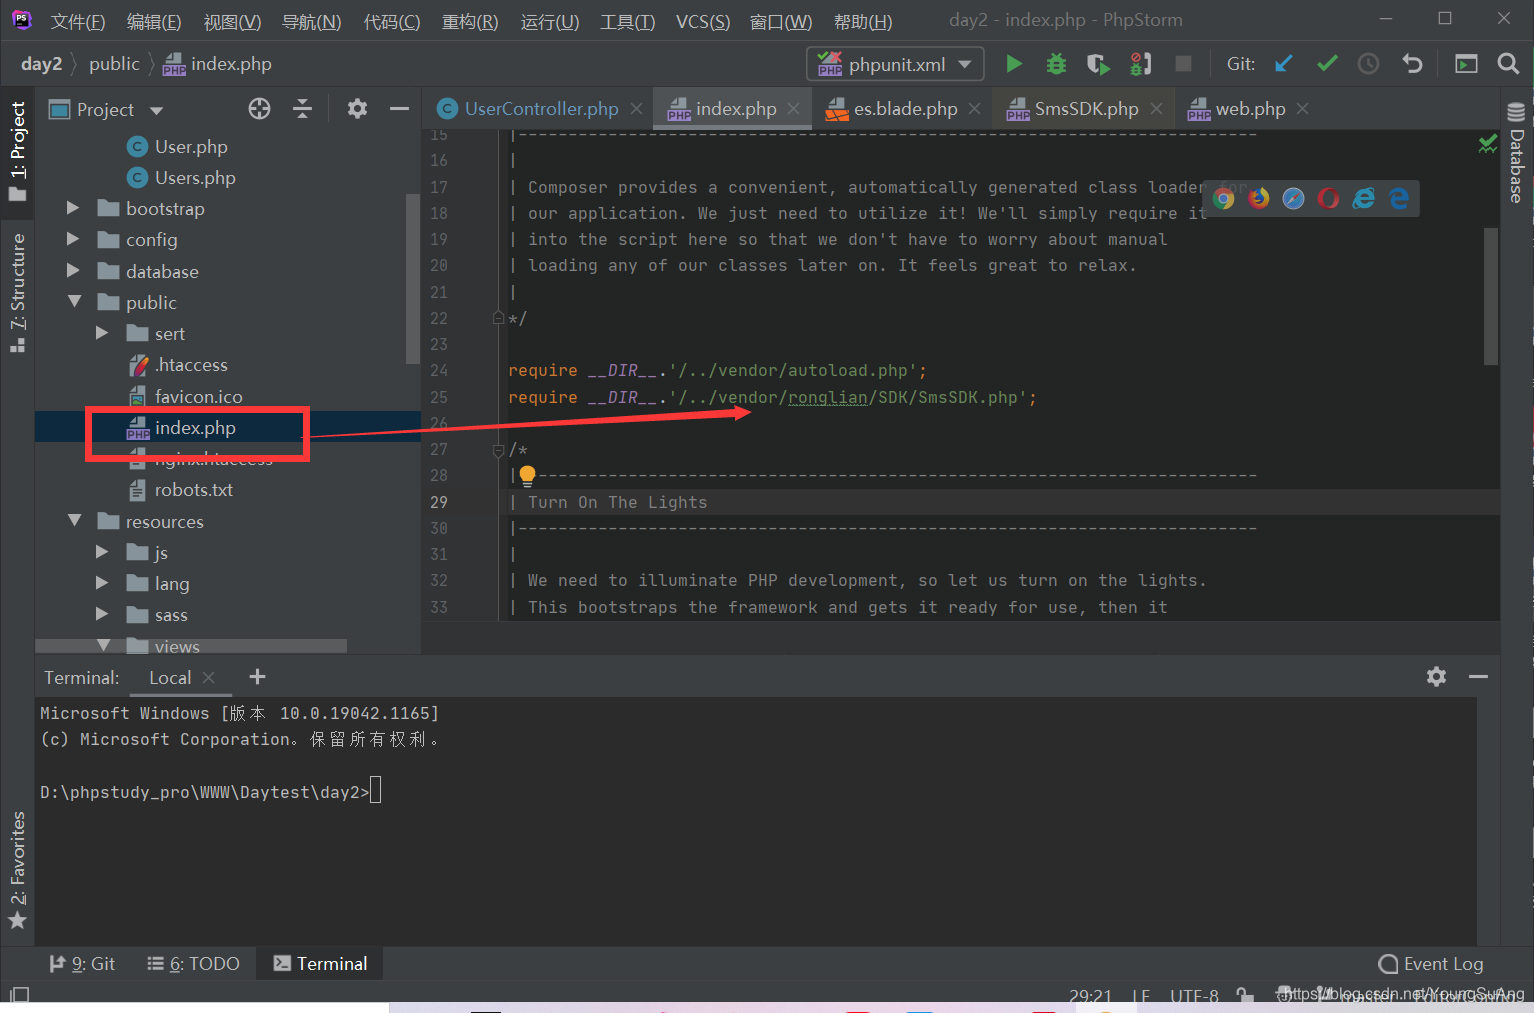1534x1013 pixels.
Task: Open the Event Log
Action: [1431, 964]
